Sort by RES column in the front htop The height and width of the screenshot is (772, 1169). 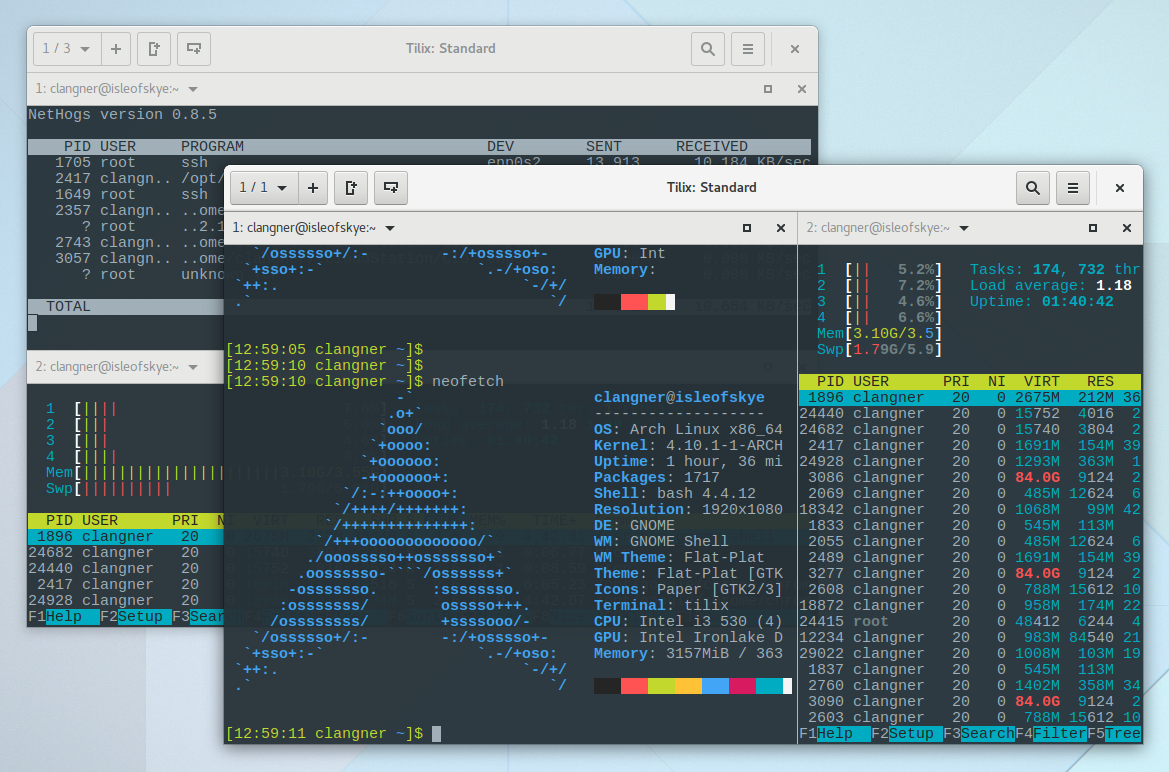(1100, 382)
